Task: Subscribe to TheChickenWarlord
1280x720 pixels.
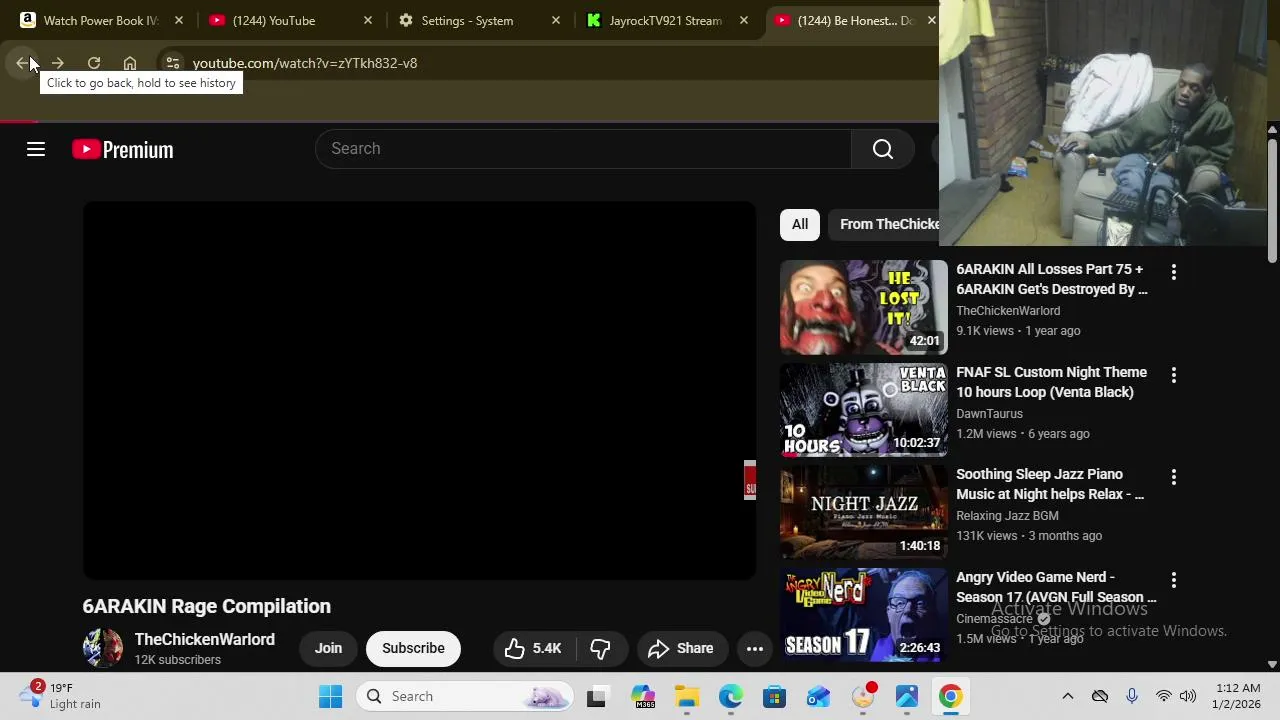Action: coord(413,648)
